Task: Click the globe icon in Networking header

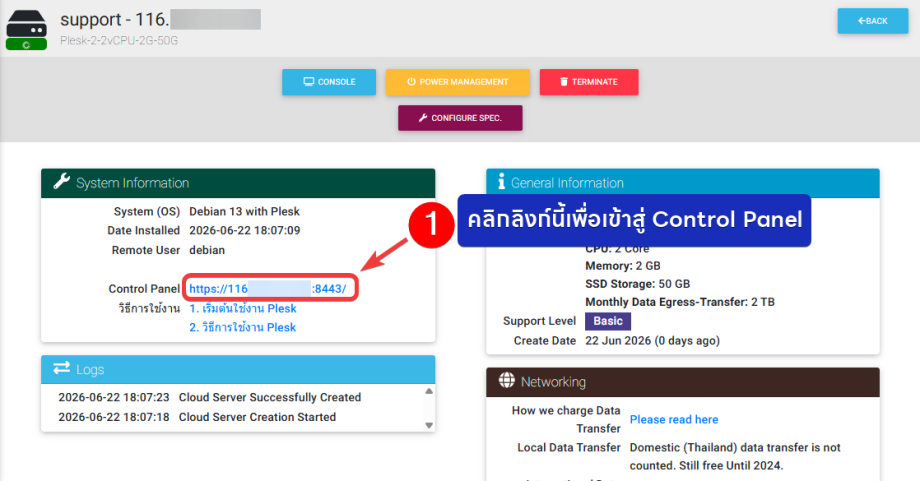Action: click(506, 381)
